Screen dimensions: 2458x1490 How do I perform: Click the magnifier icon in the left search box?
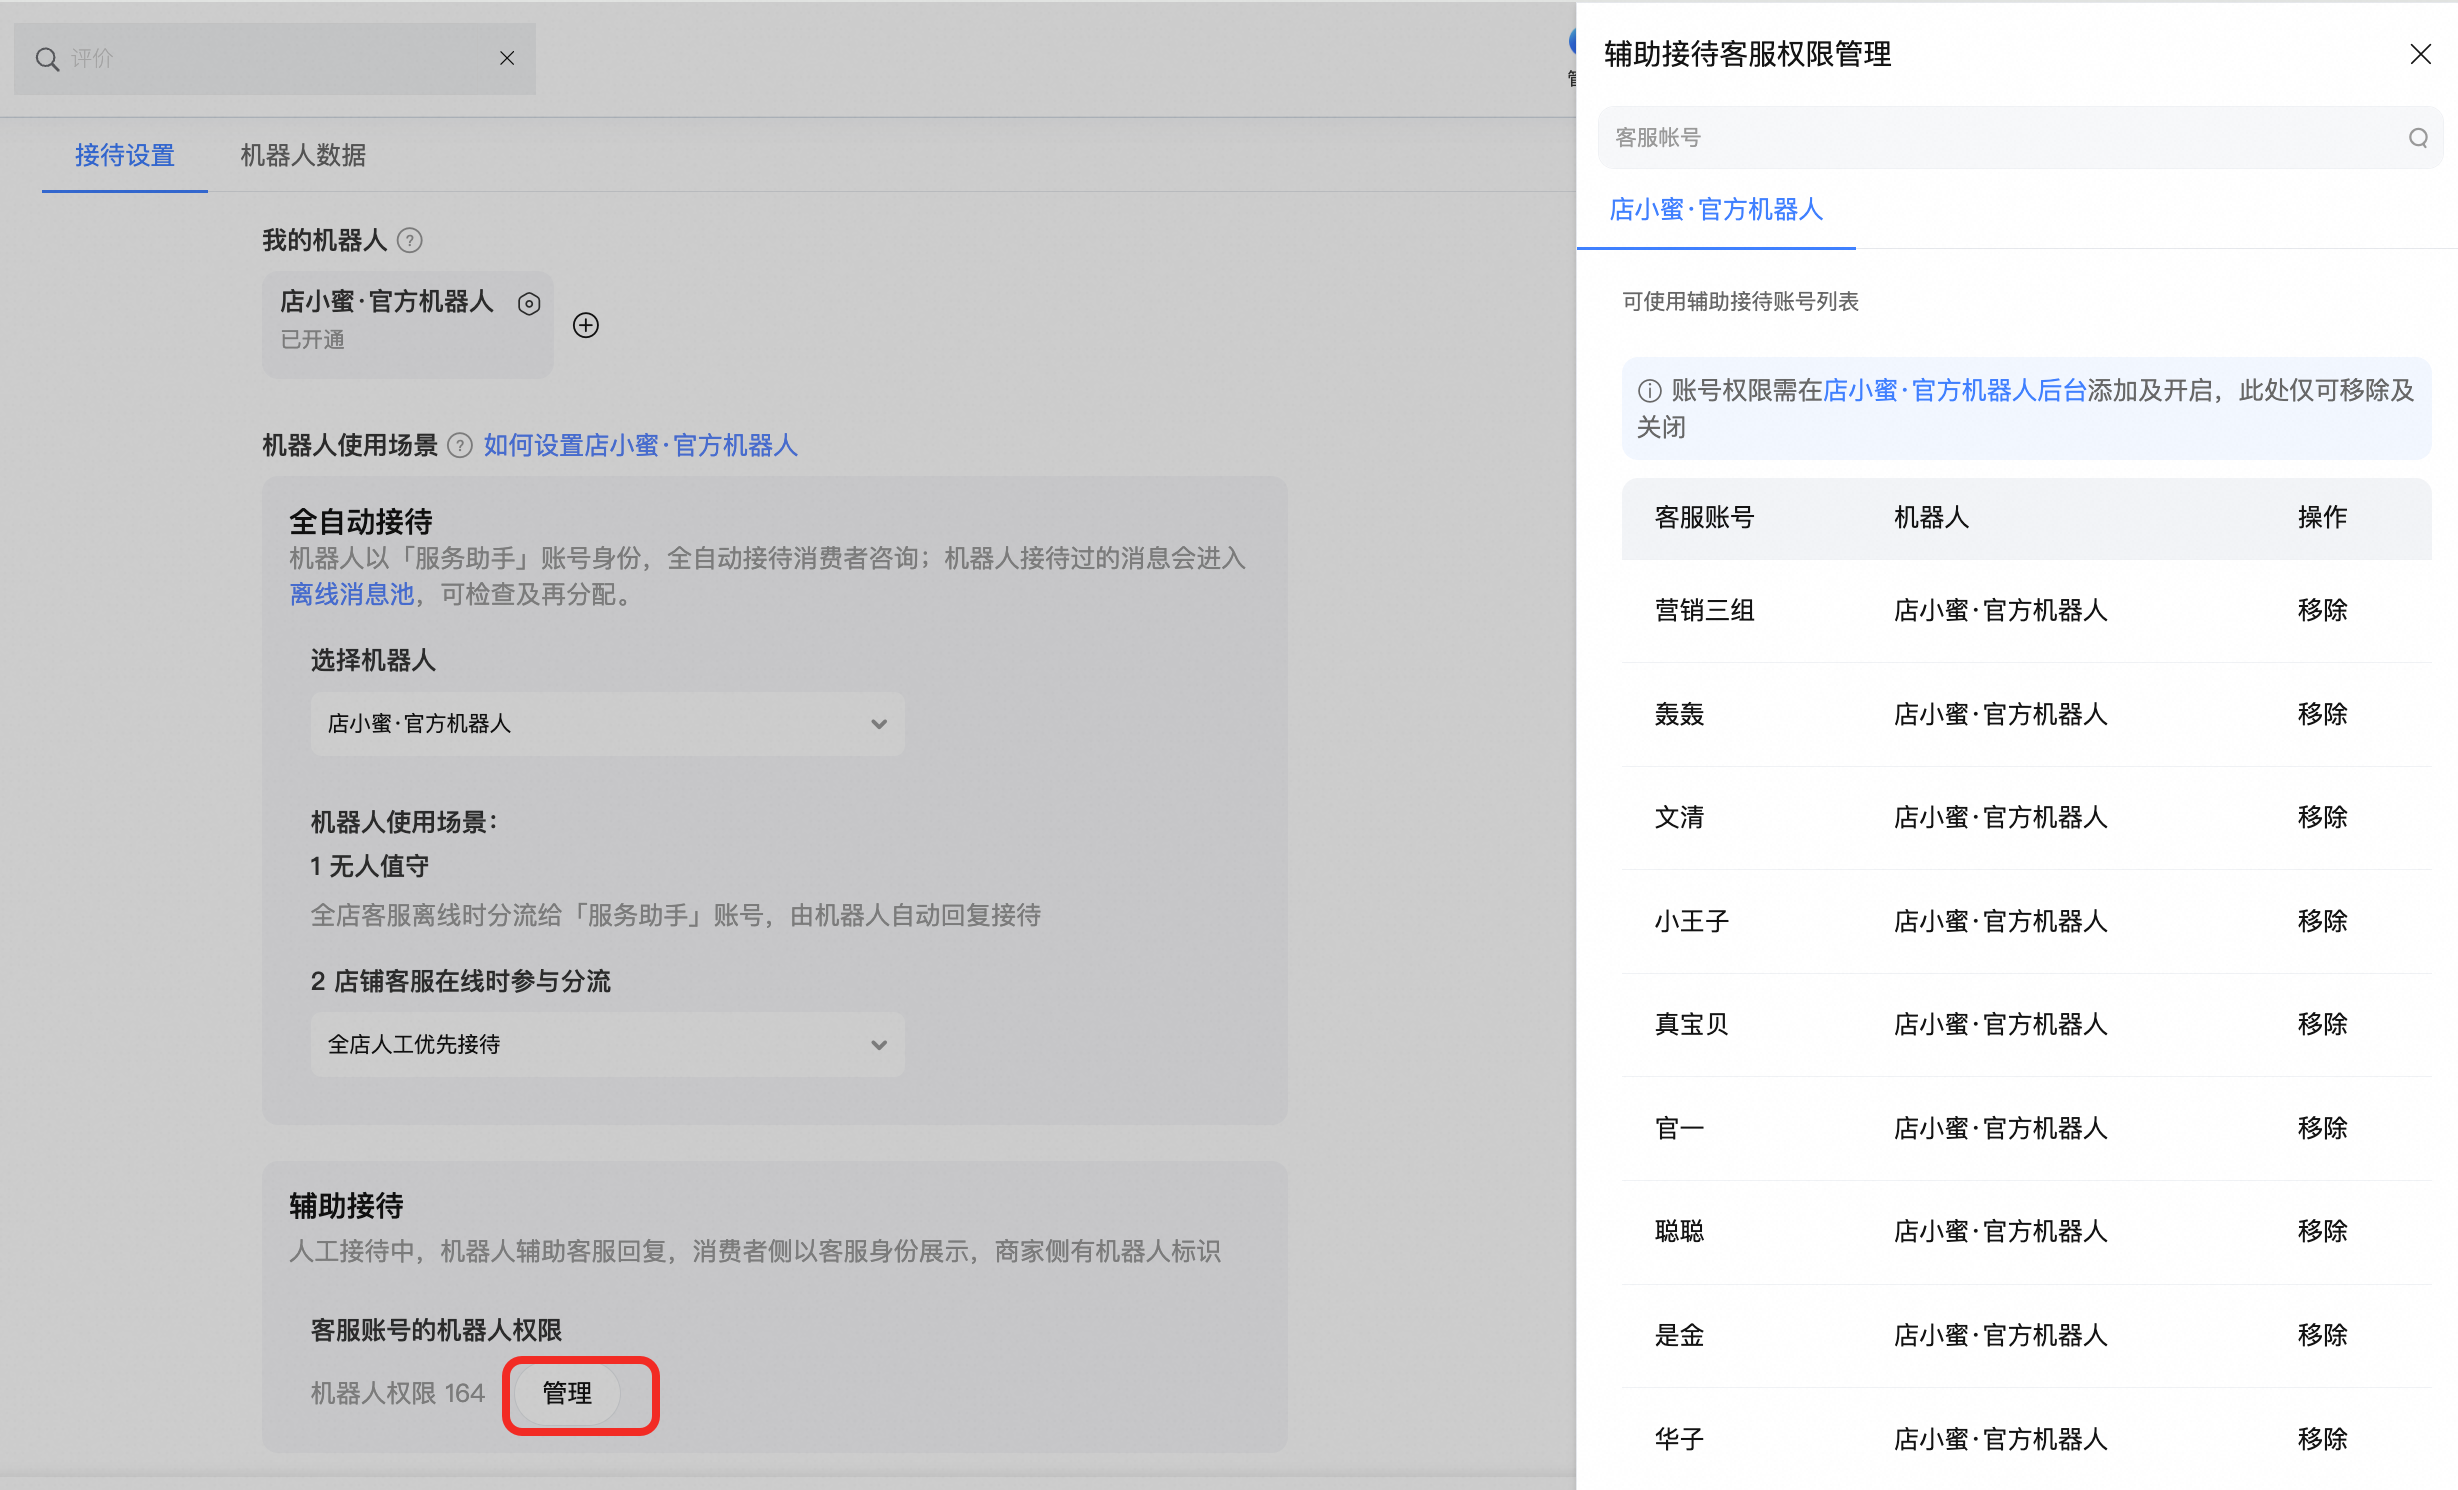pos(47,58)
